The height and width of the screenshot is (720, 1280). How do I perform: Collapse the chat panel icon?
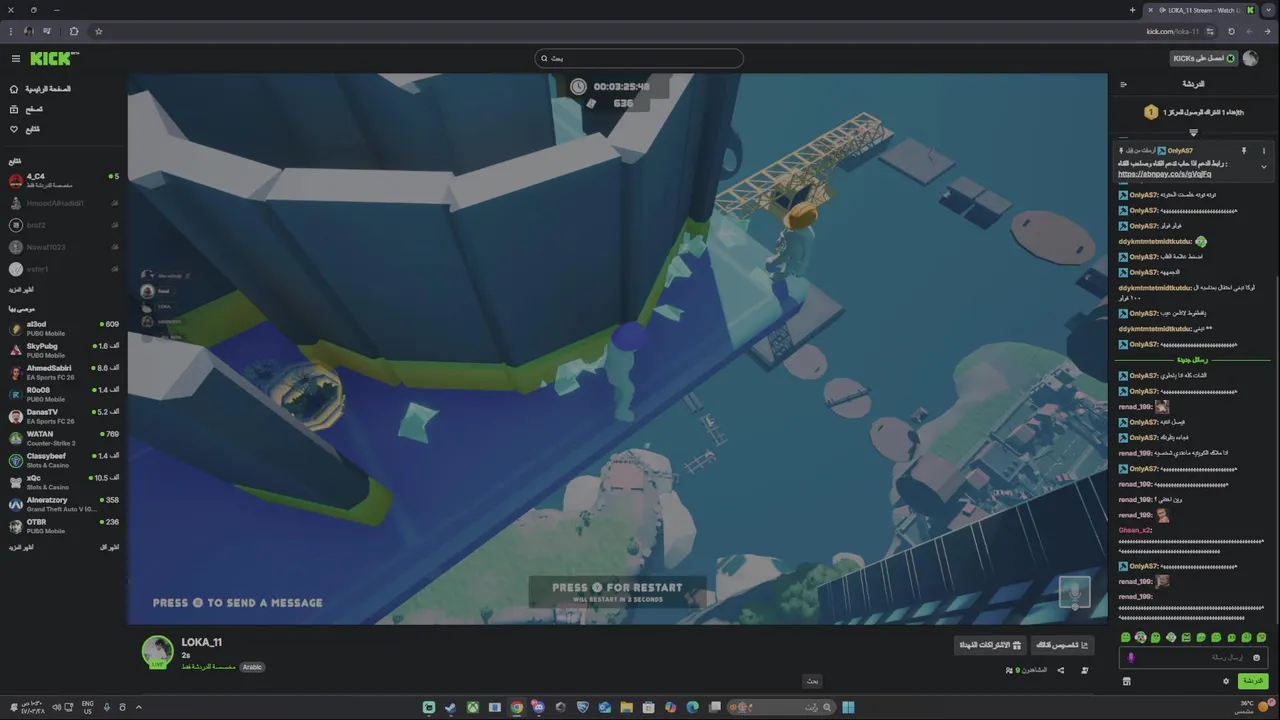click(1123, 84)
